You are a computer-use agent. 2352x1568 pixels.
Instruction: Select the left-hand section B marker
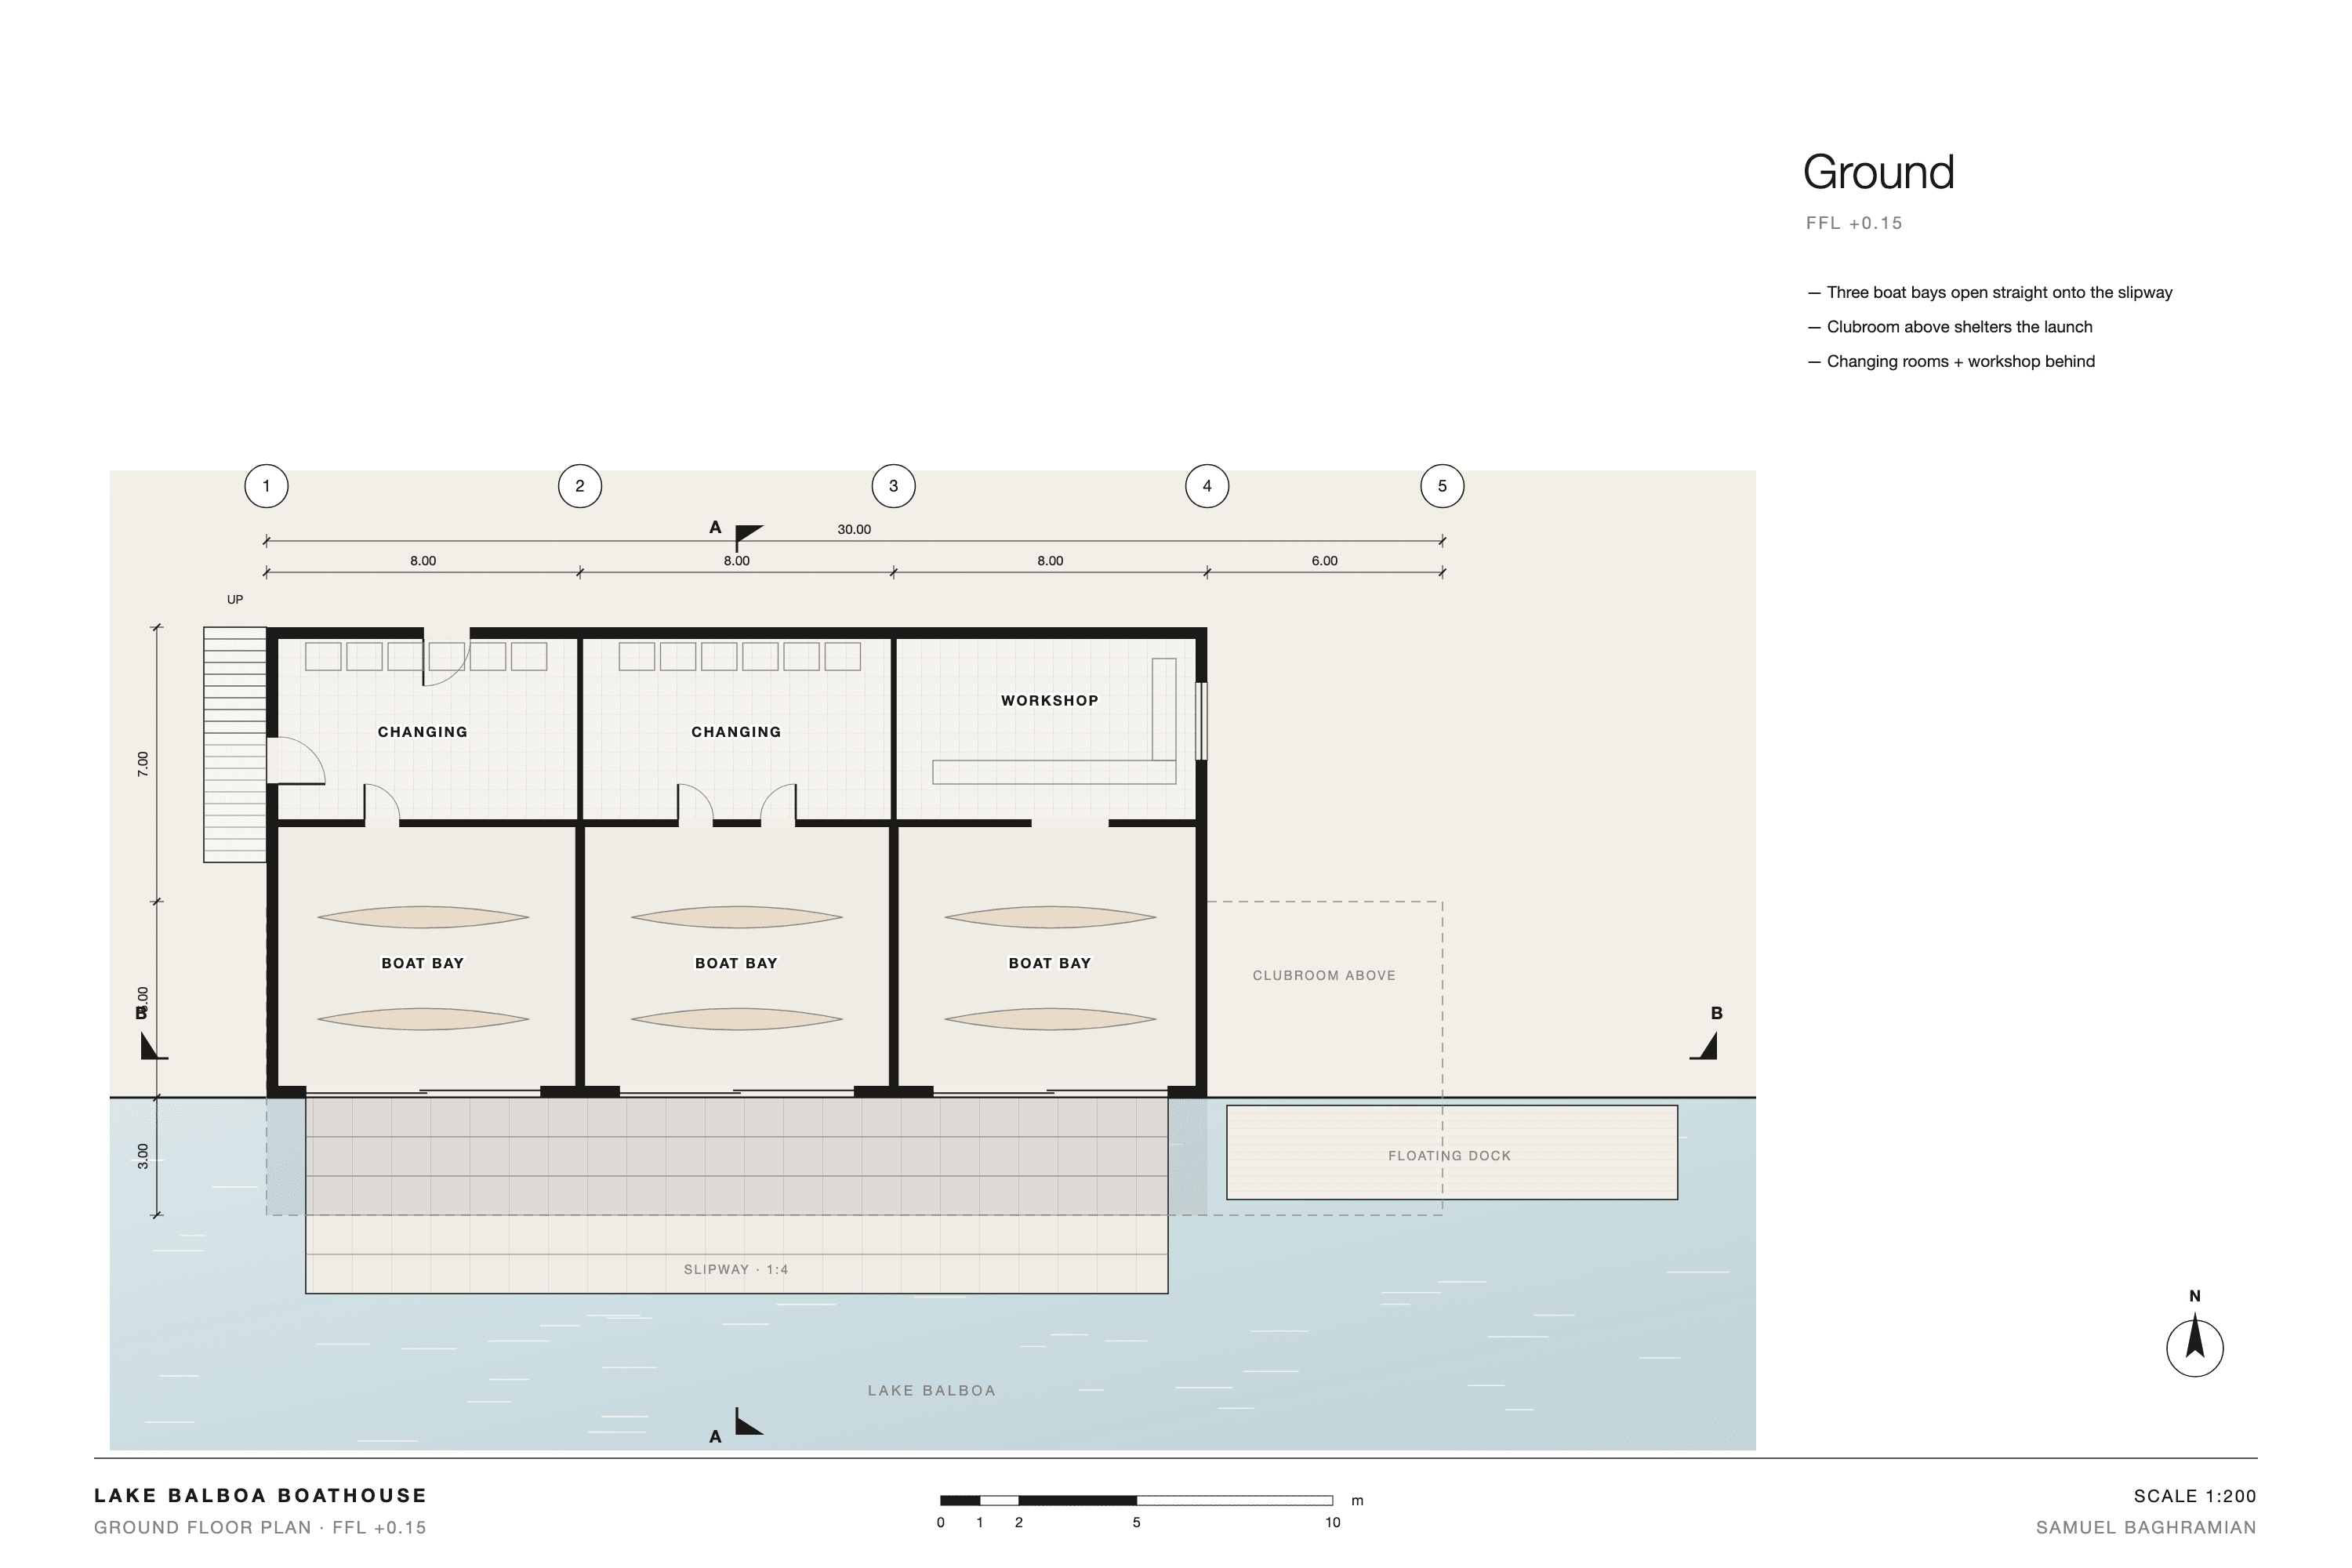click(154, 1045)
